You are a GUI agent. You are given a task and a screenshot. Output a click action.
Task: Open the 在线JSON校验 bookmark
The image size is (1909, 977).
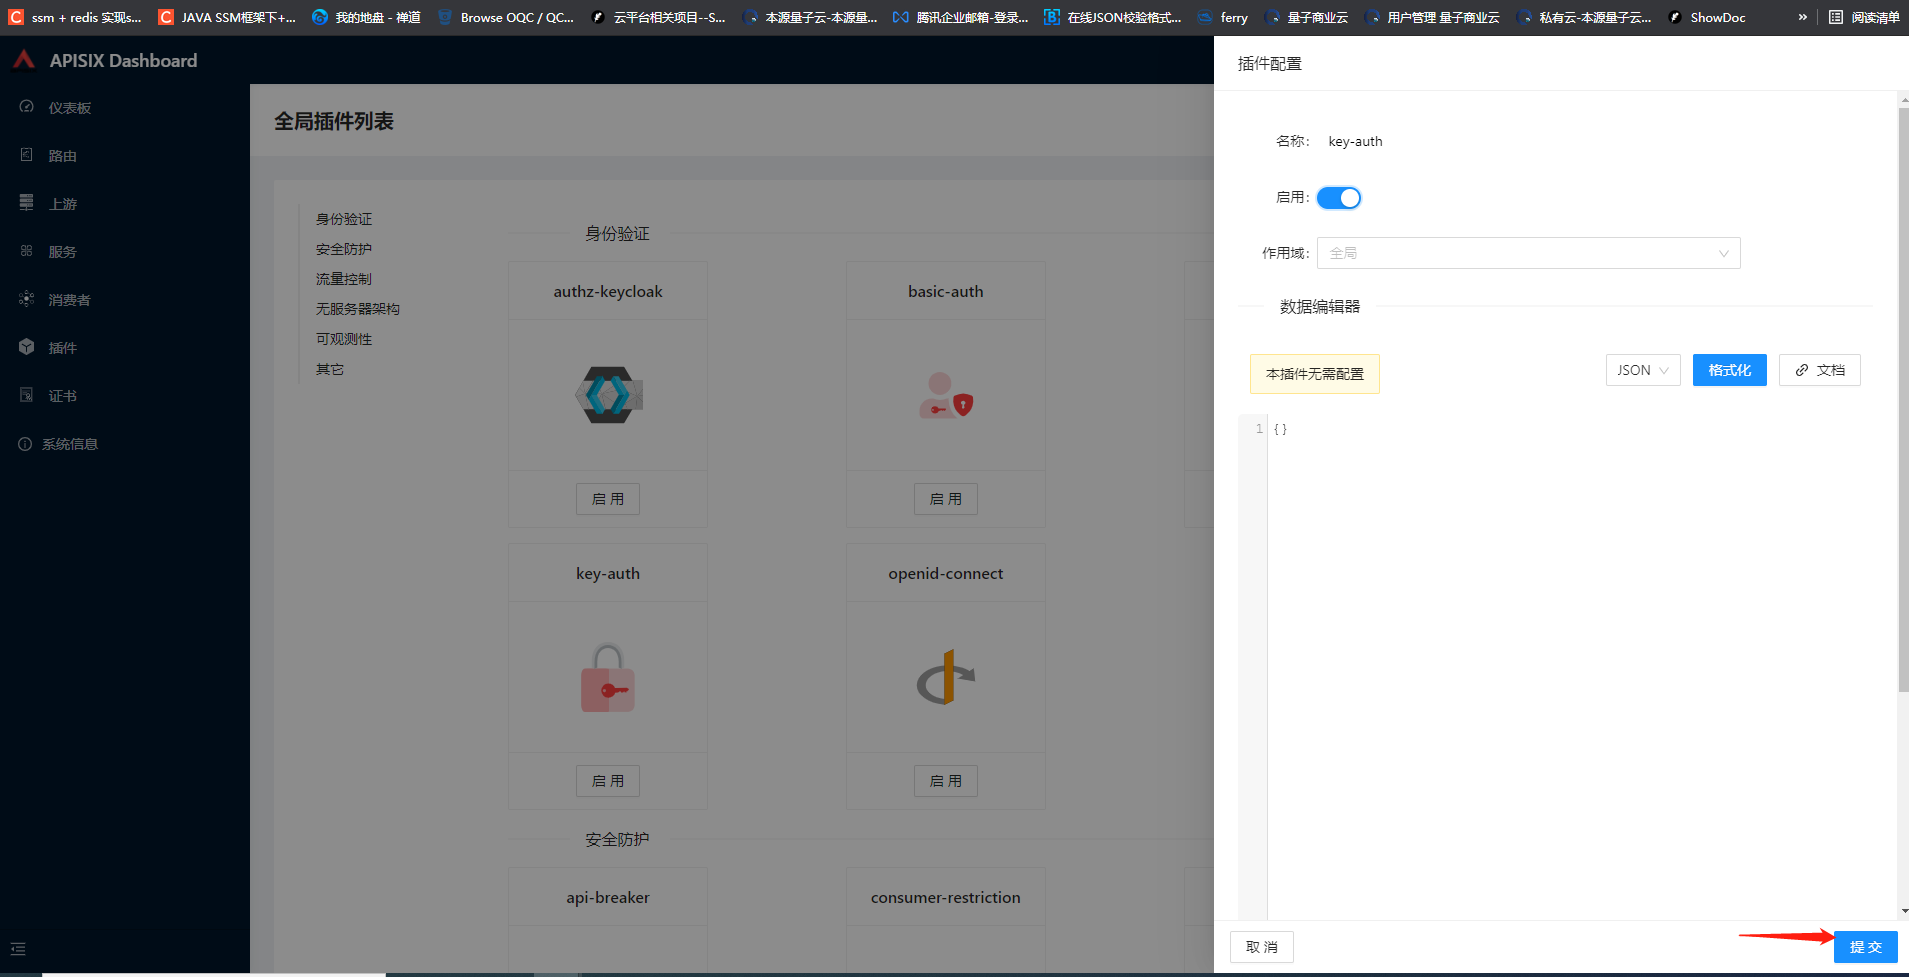coord(1112,17)
